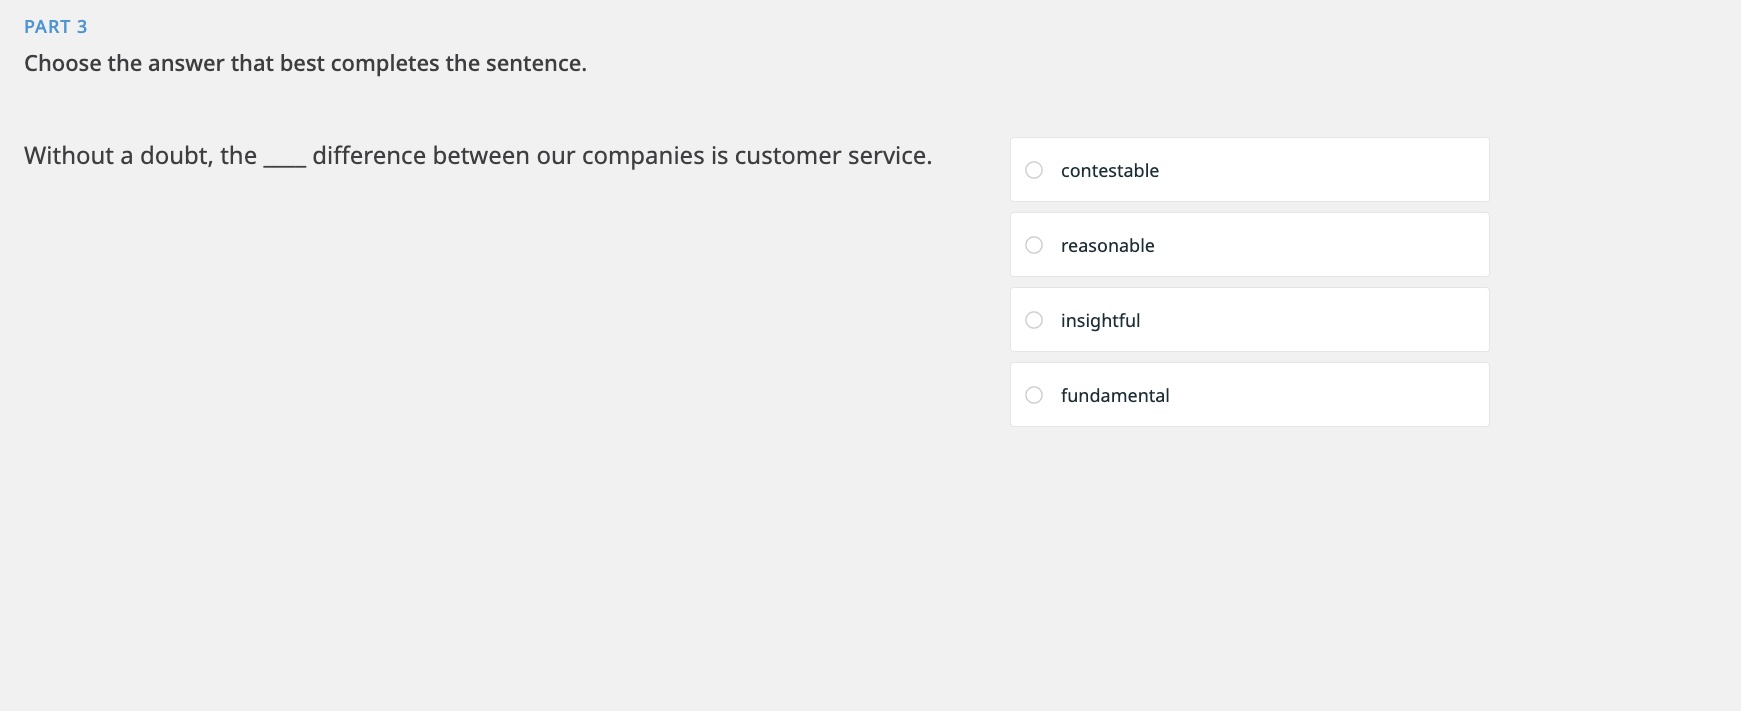Select the radio button for contestable
The height and width of the screenshot is (711, 1741).
[x=1034, y=170]
